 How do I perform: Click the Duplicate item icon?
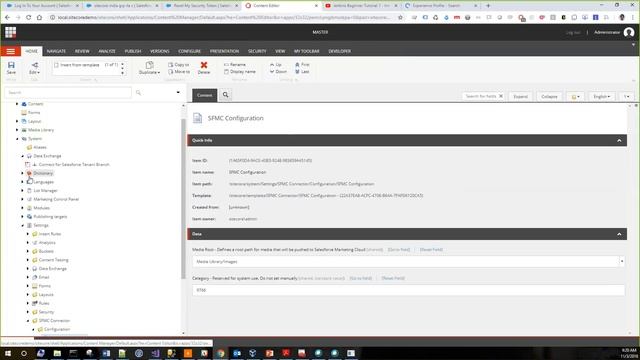[149, 65]
